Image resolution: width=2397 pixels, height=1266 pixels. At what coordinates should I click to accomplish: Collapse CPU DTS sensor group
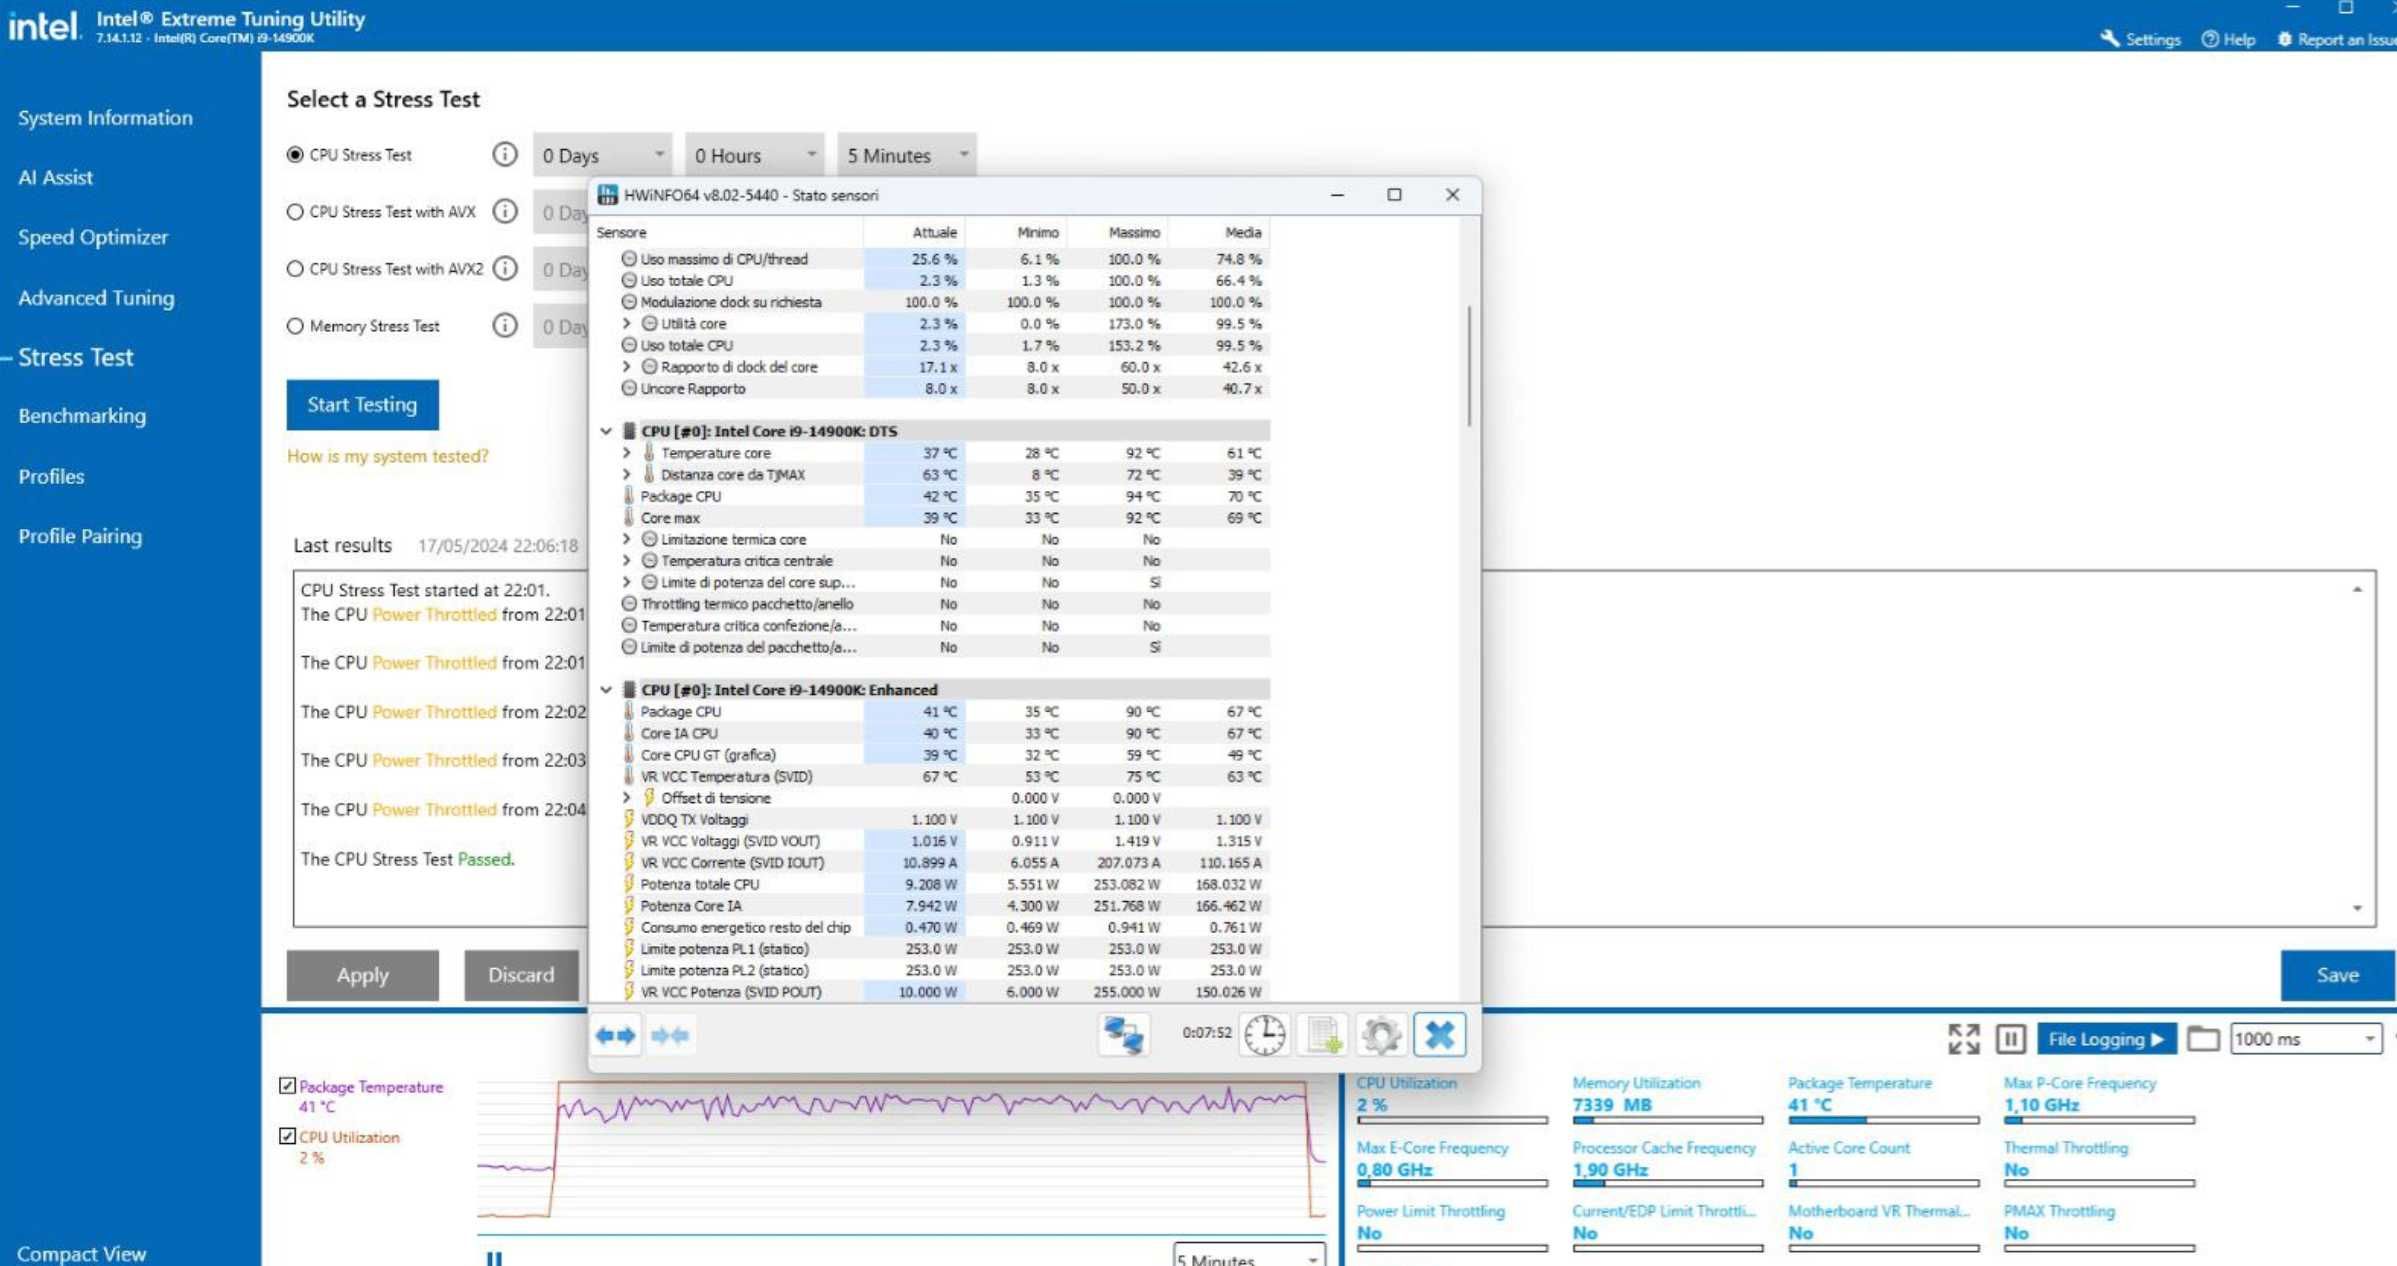point(606,431)
